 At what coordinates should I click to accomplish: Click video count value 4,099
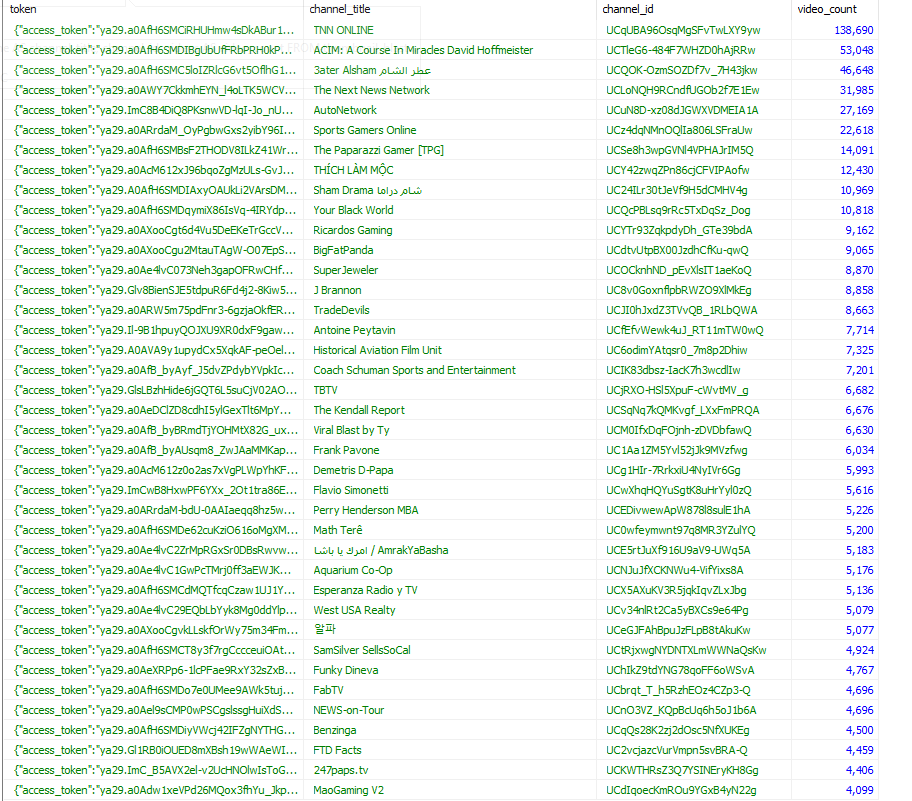click(860, 791)
